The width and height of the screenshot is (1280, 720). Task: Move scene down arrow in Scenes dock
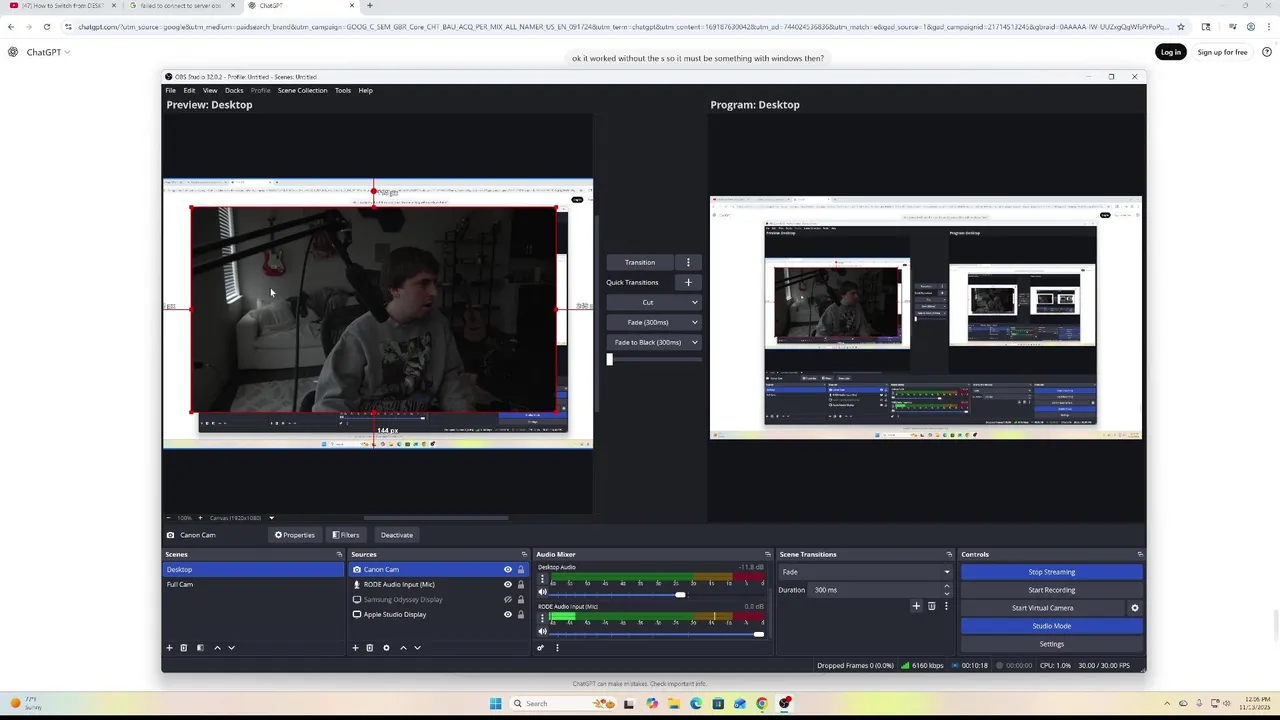(231, 648)
